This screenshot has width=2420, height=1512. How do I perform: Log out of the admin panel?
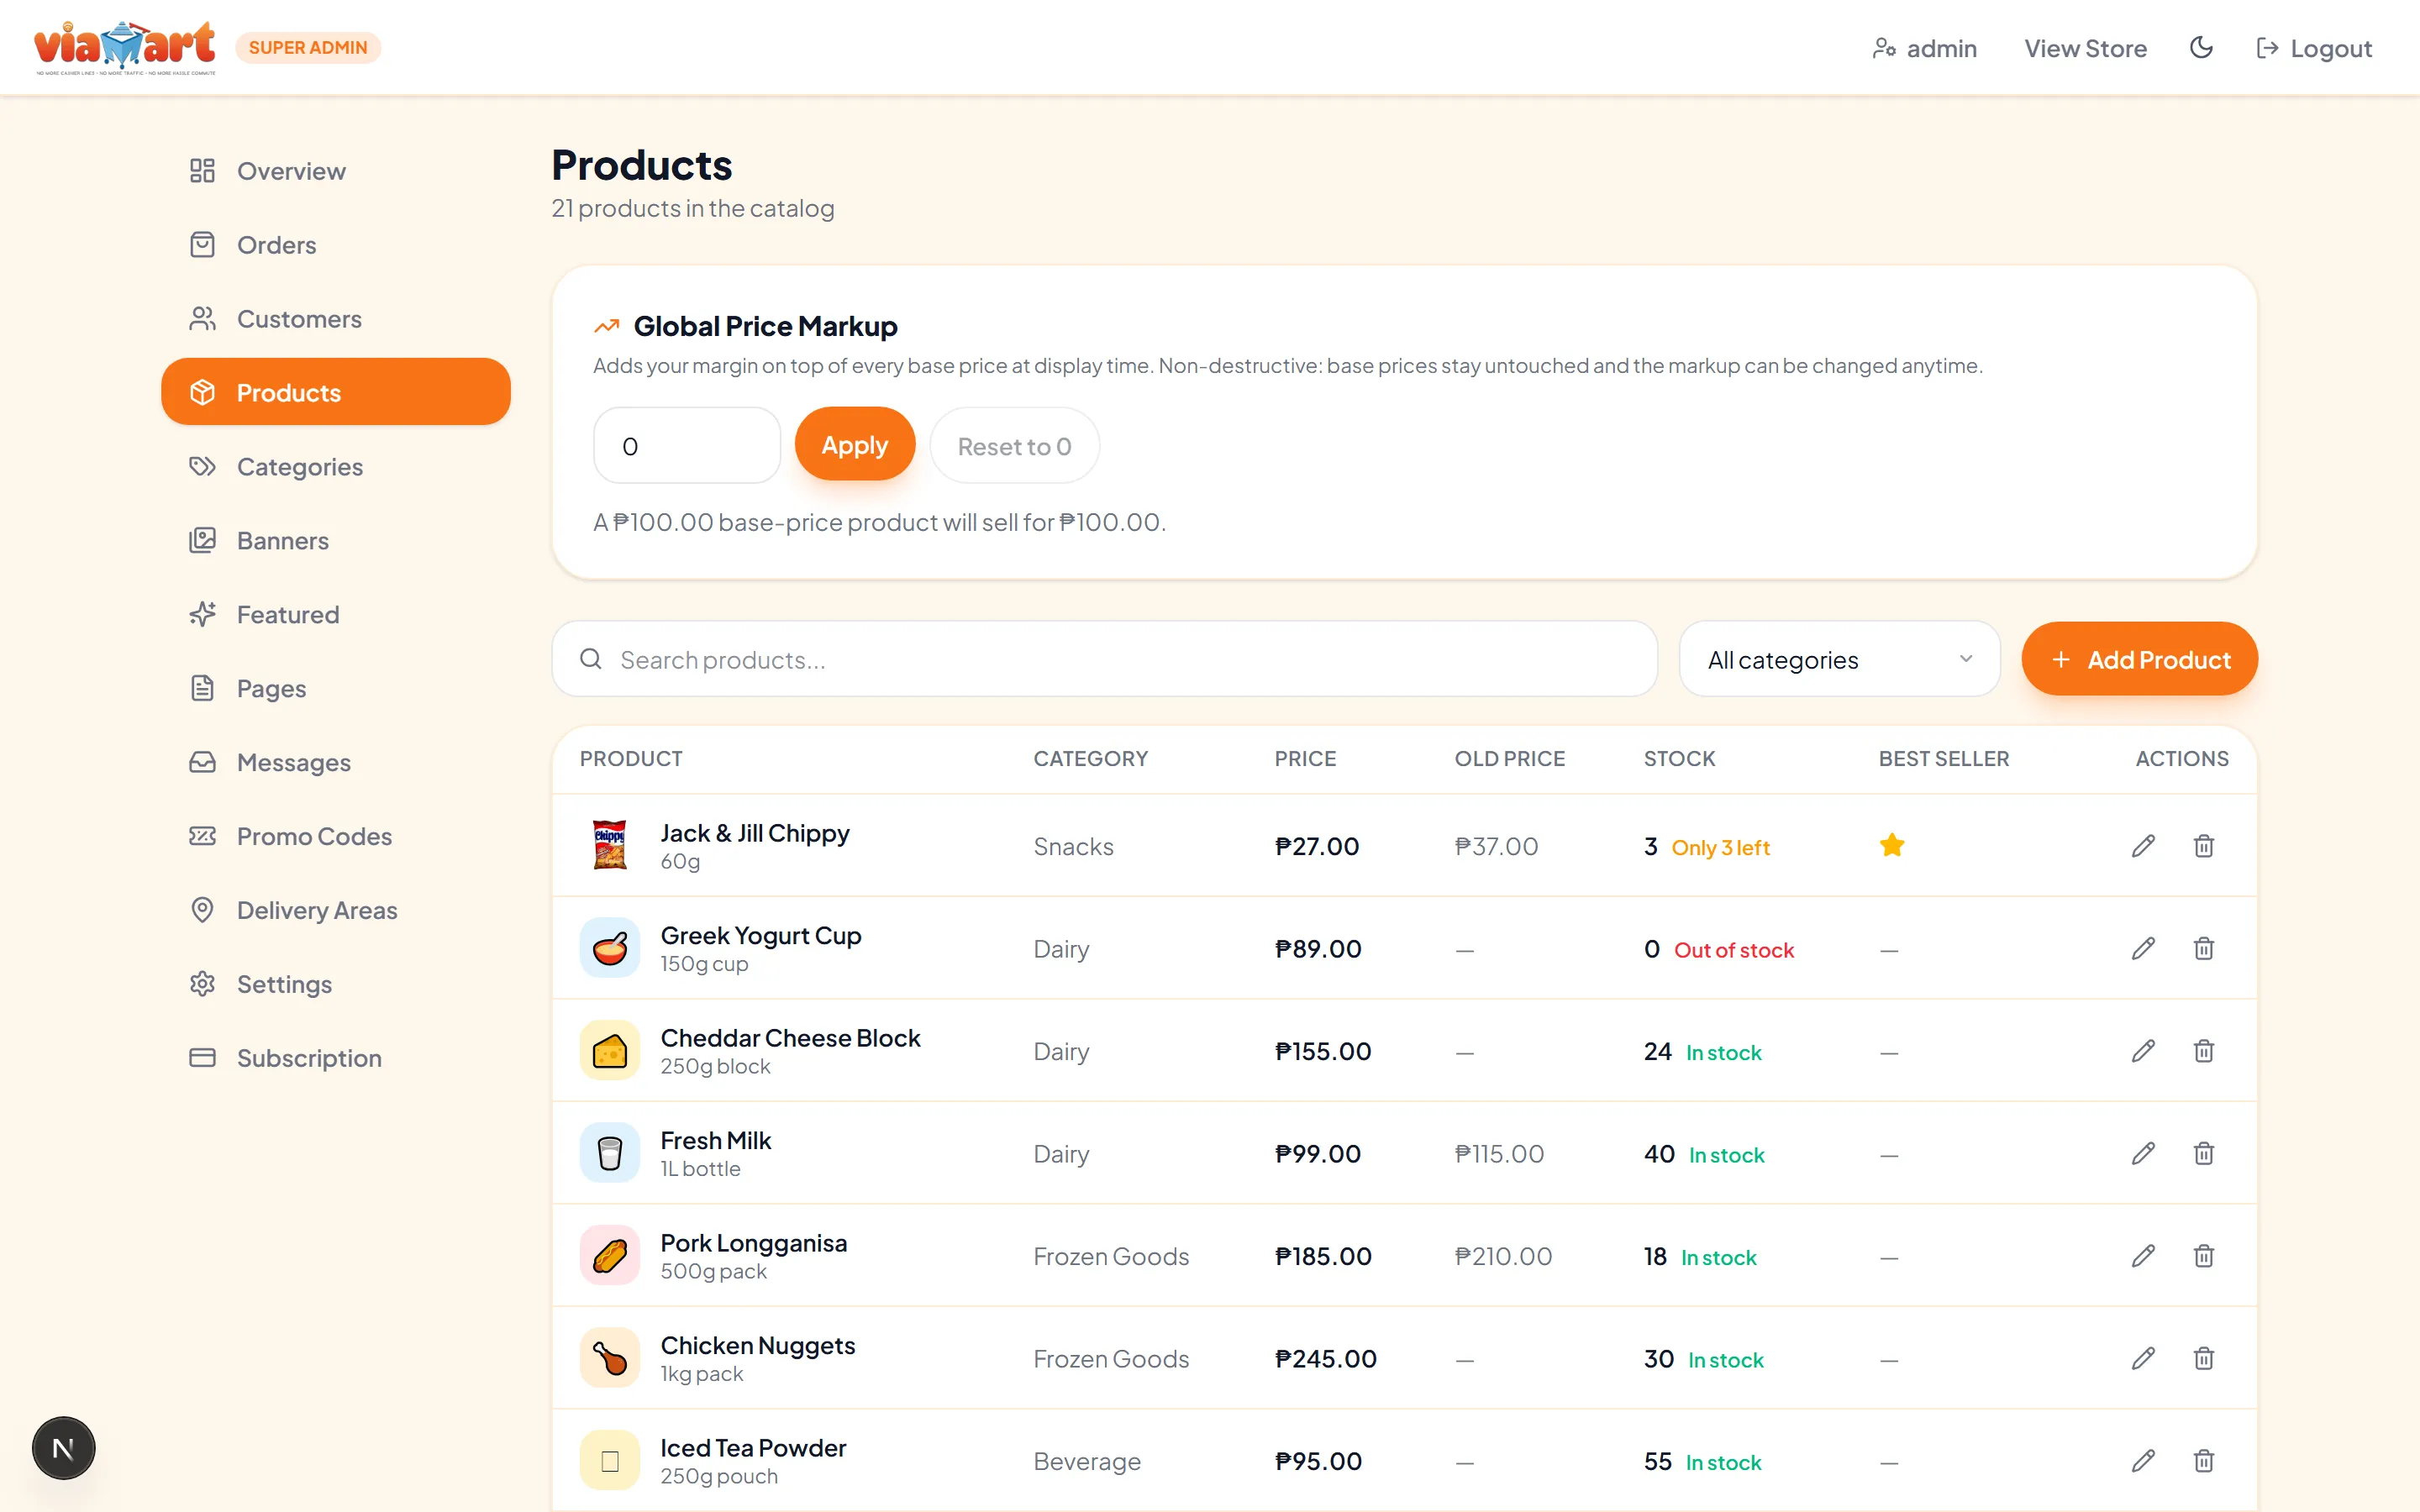2314,48
